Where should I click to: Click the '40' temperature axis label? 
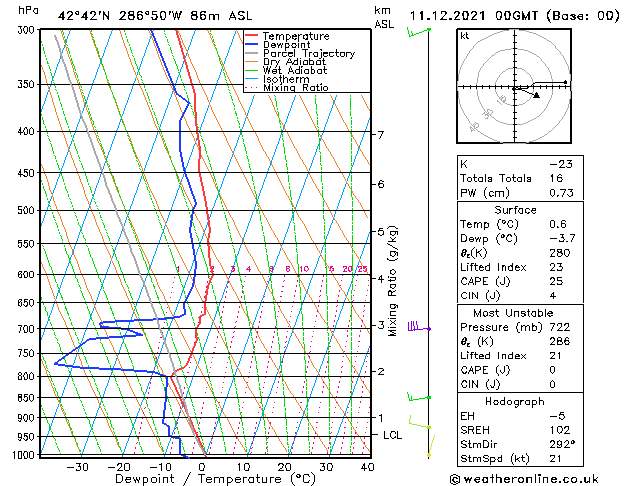tap(367, 467)
